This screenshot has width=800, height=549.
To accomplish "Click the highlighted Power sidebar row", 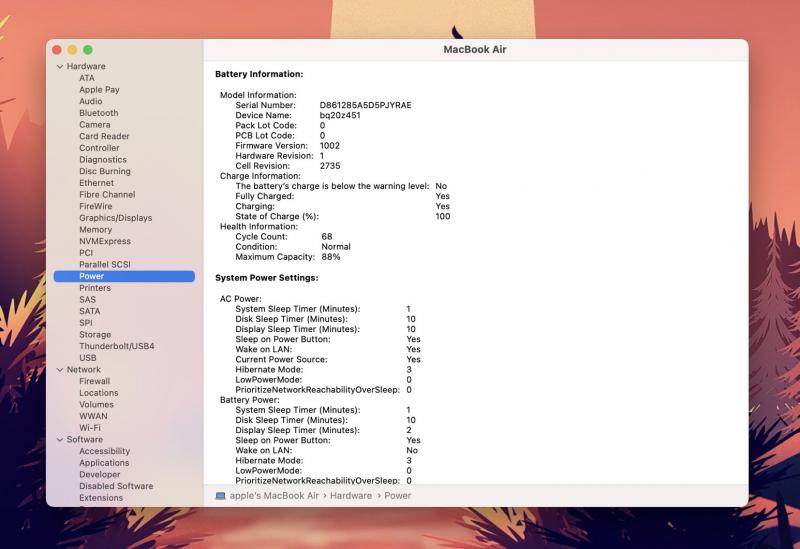I will (124, 276).
